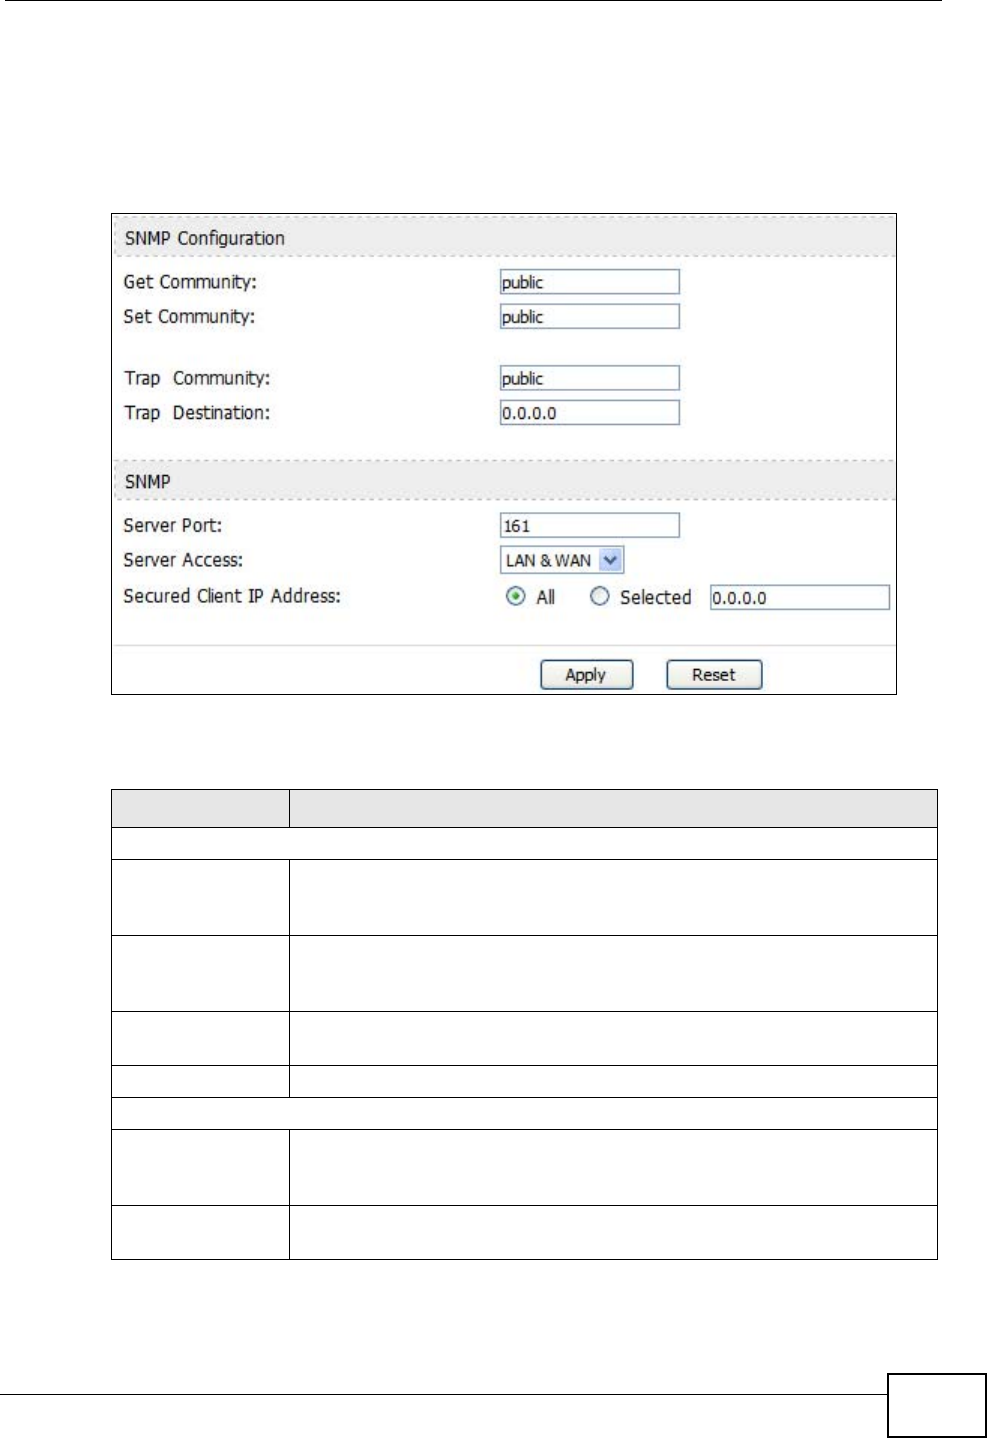Open the Server Access dropdown
The height and width of the screenshot is (1438, 987).
[x=562, y=560]
